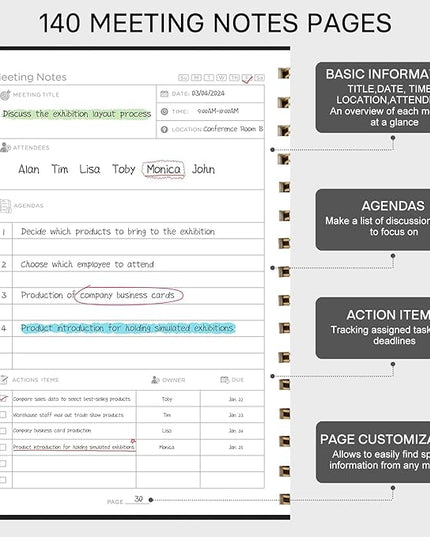Click the blue highlighted agenda item 4
This screenshot has width=430, height=537.
[128, 328]
